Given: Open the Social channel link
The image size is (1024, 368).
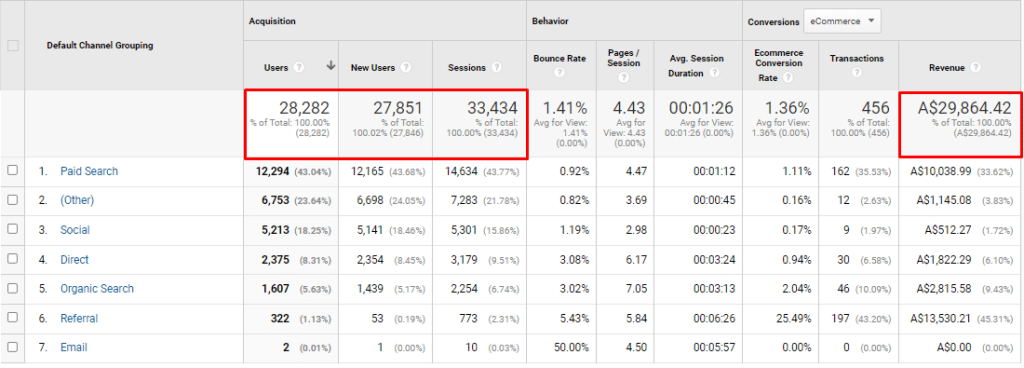Looking at the screenshot, I should click(x=75, y=230).
